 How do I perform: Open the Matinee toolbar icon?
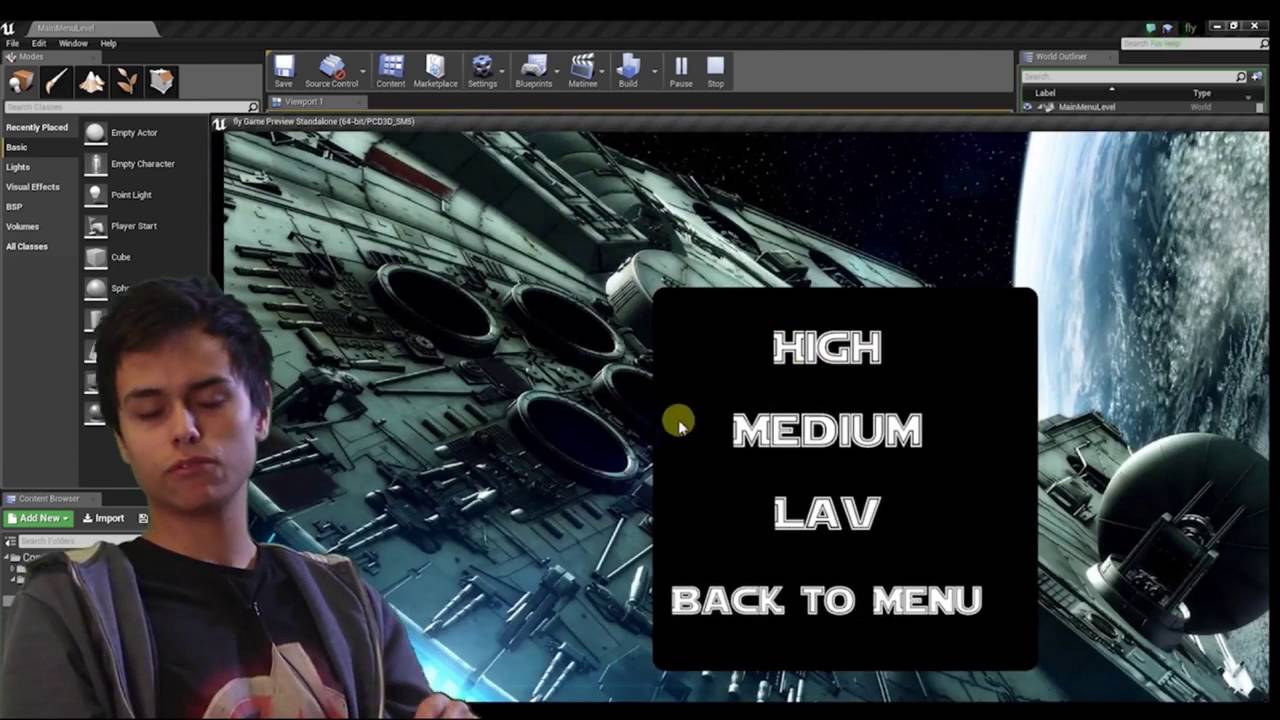tap(582, 67)
